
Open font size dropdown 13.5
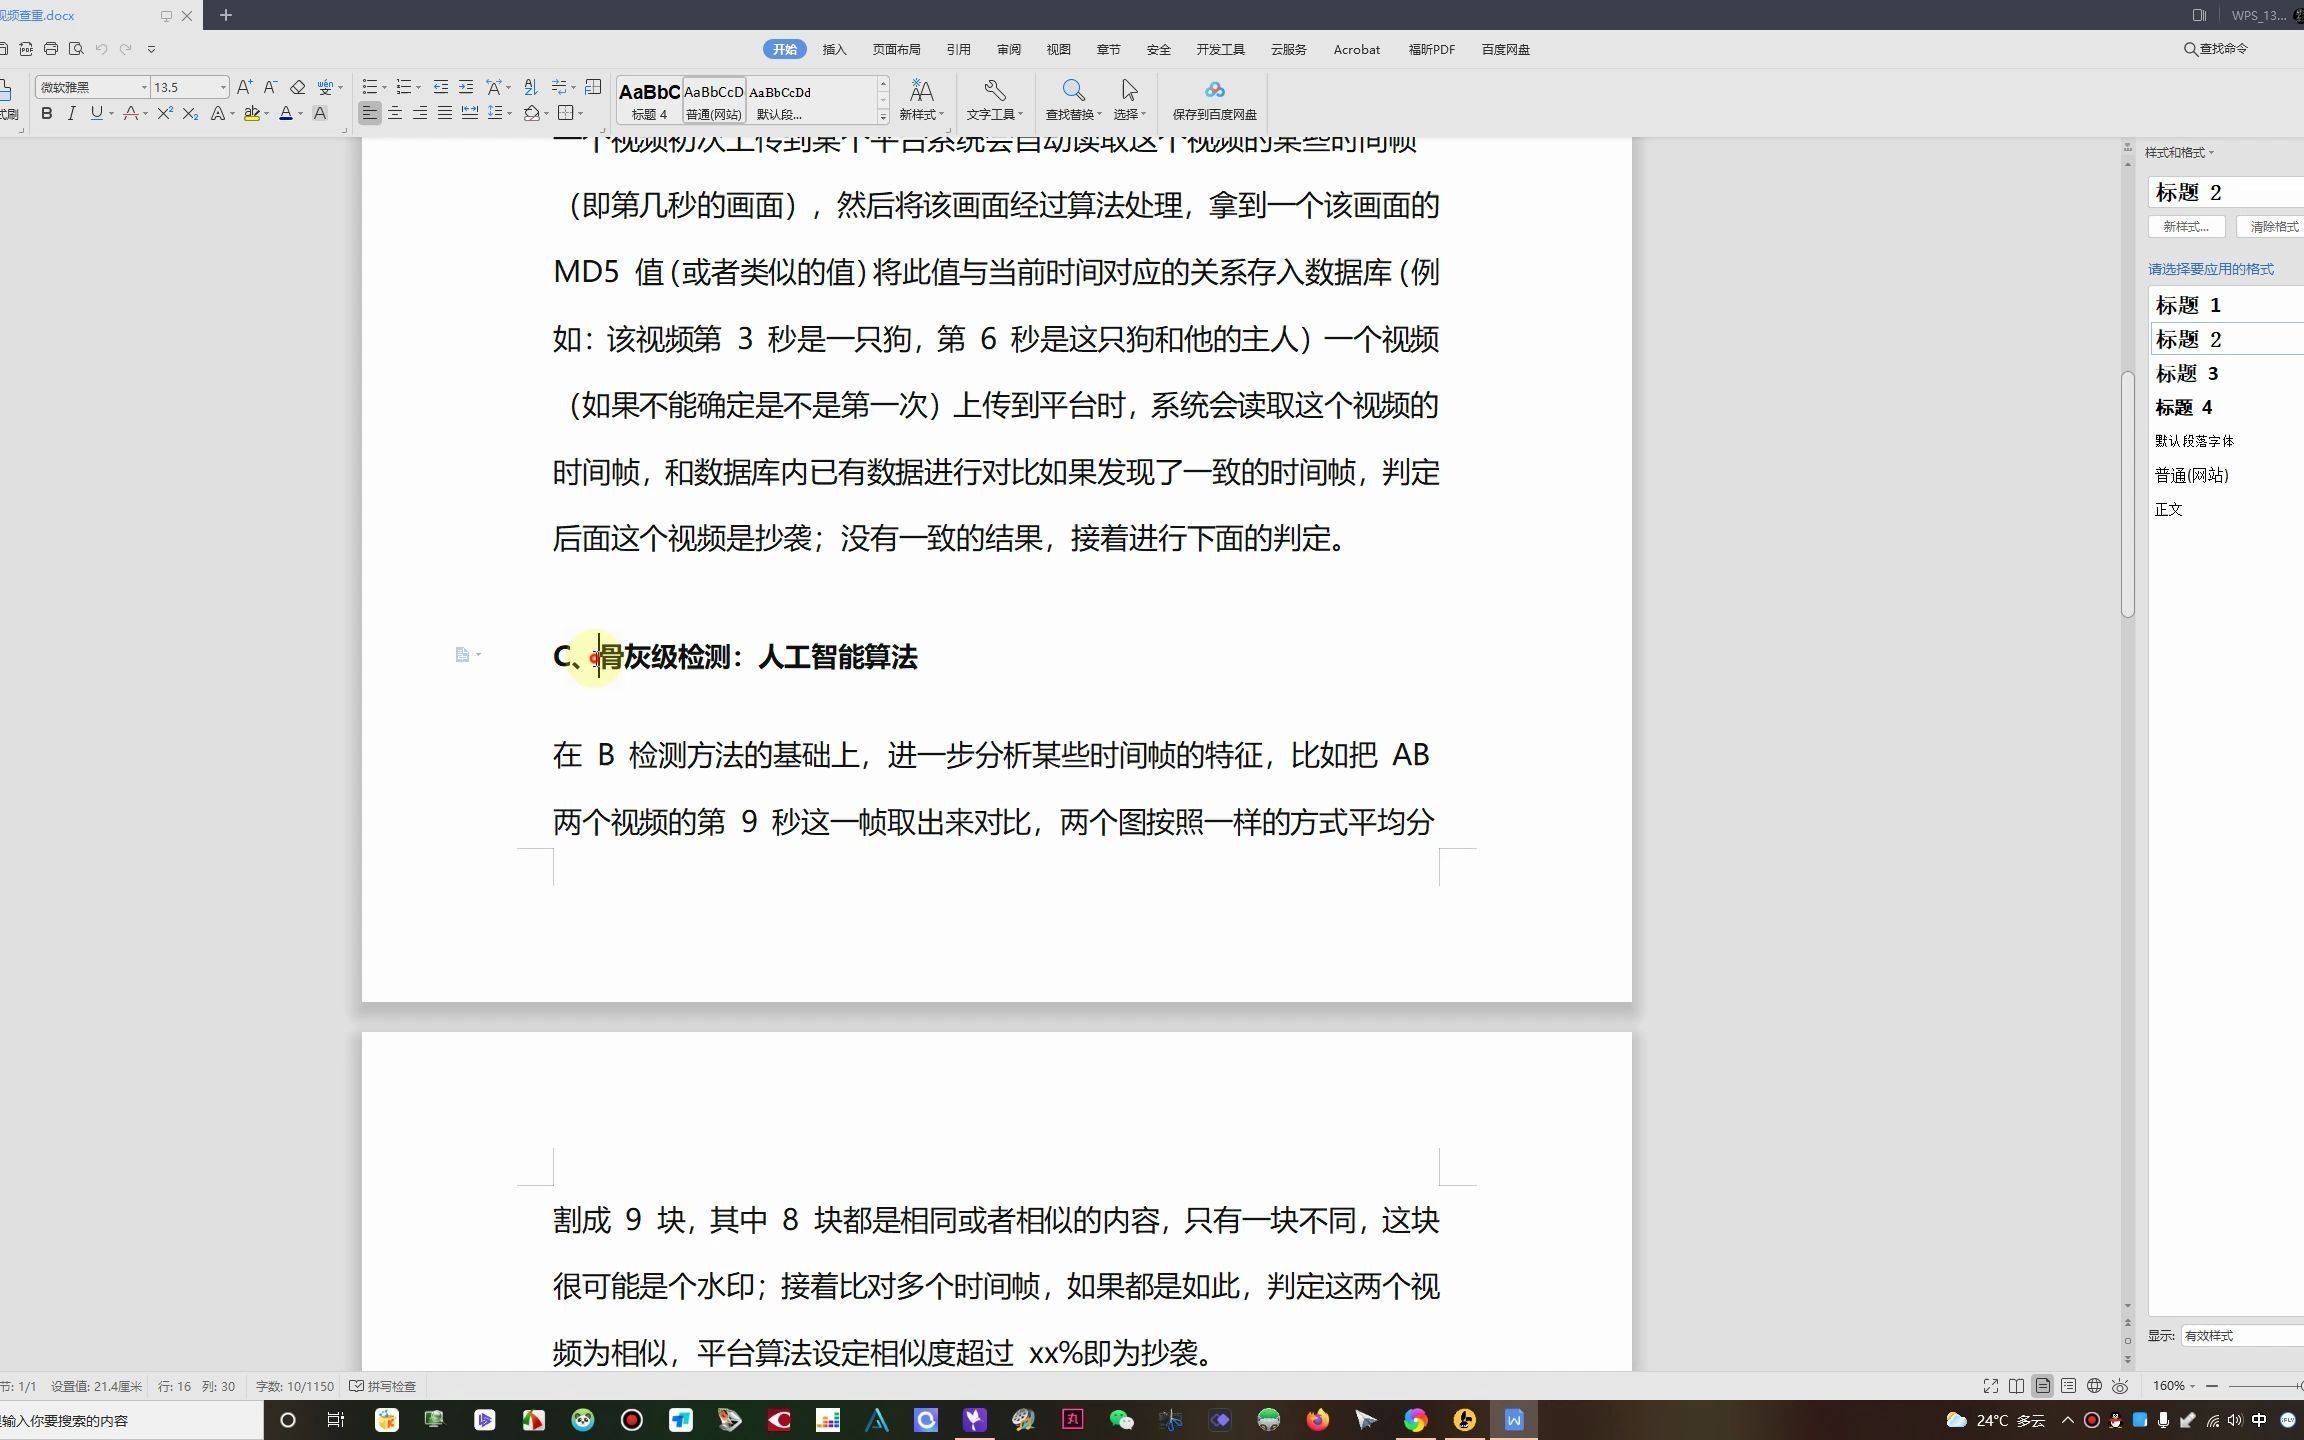pyautogui.click(x=223, y=87)
